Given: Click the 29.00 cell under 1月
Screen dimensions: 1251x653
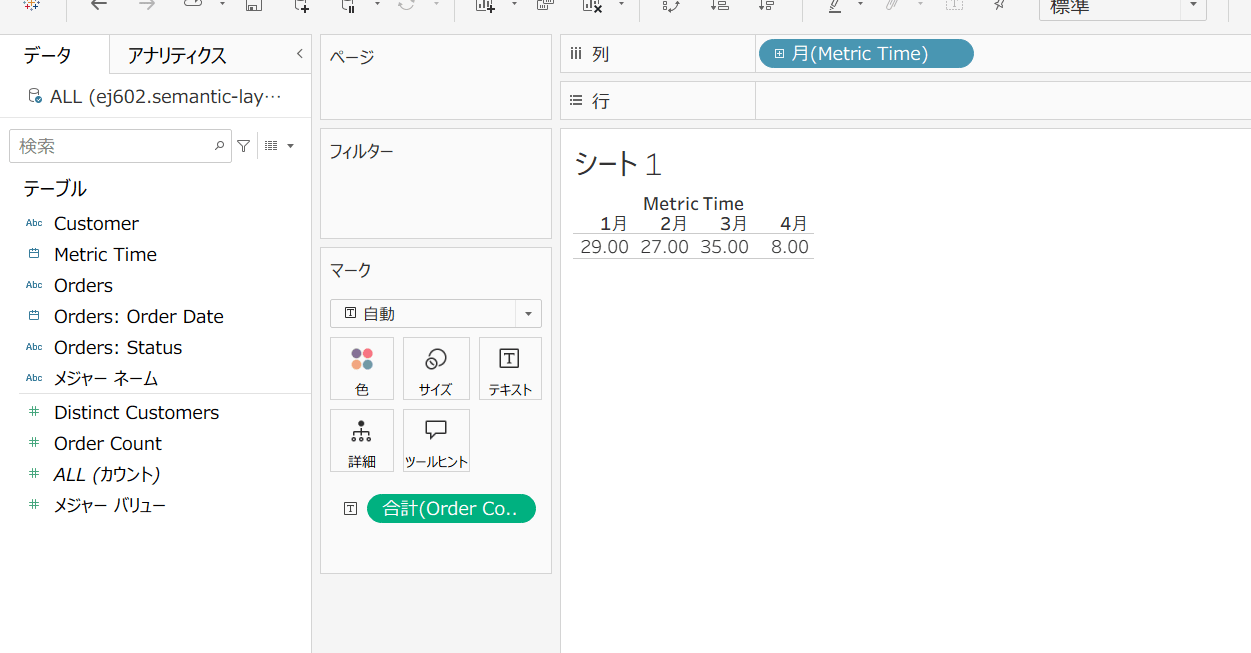Looking at the screenshot, I should pos(604,247).
